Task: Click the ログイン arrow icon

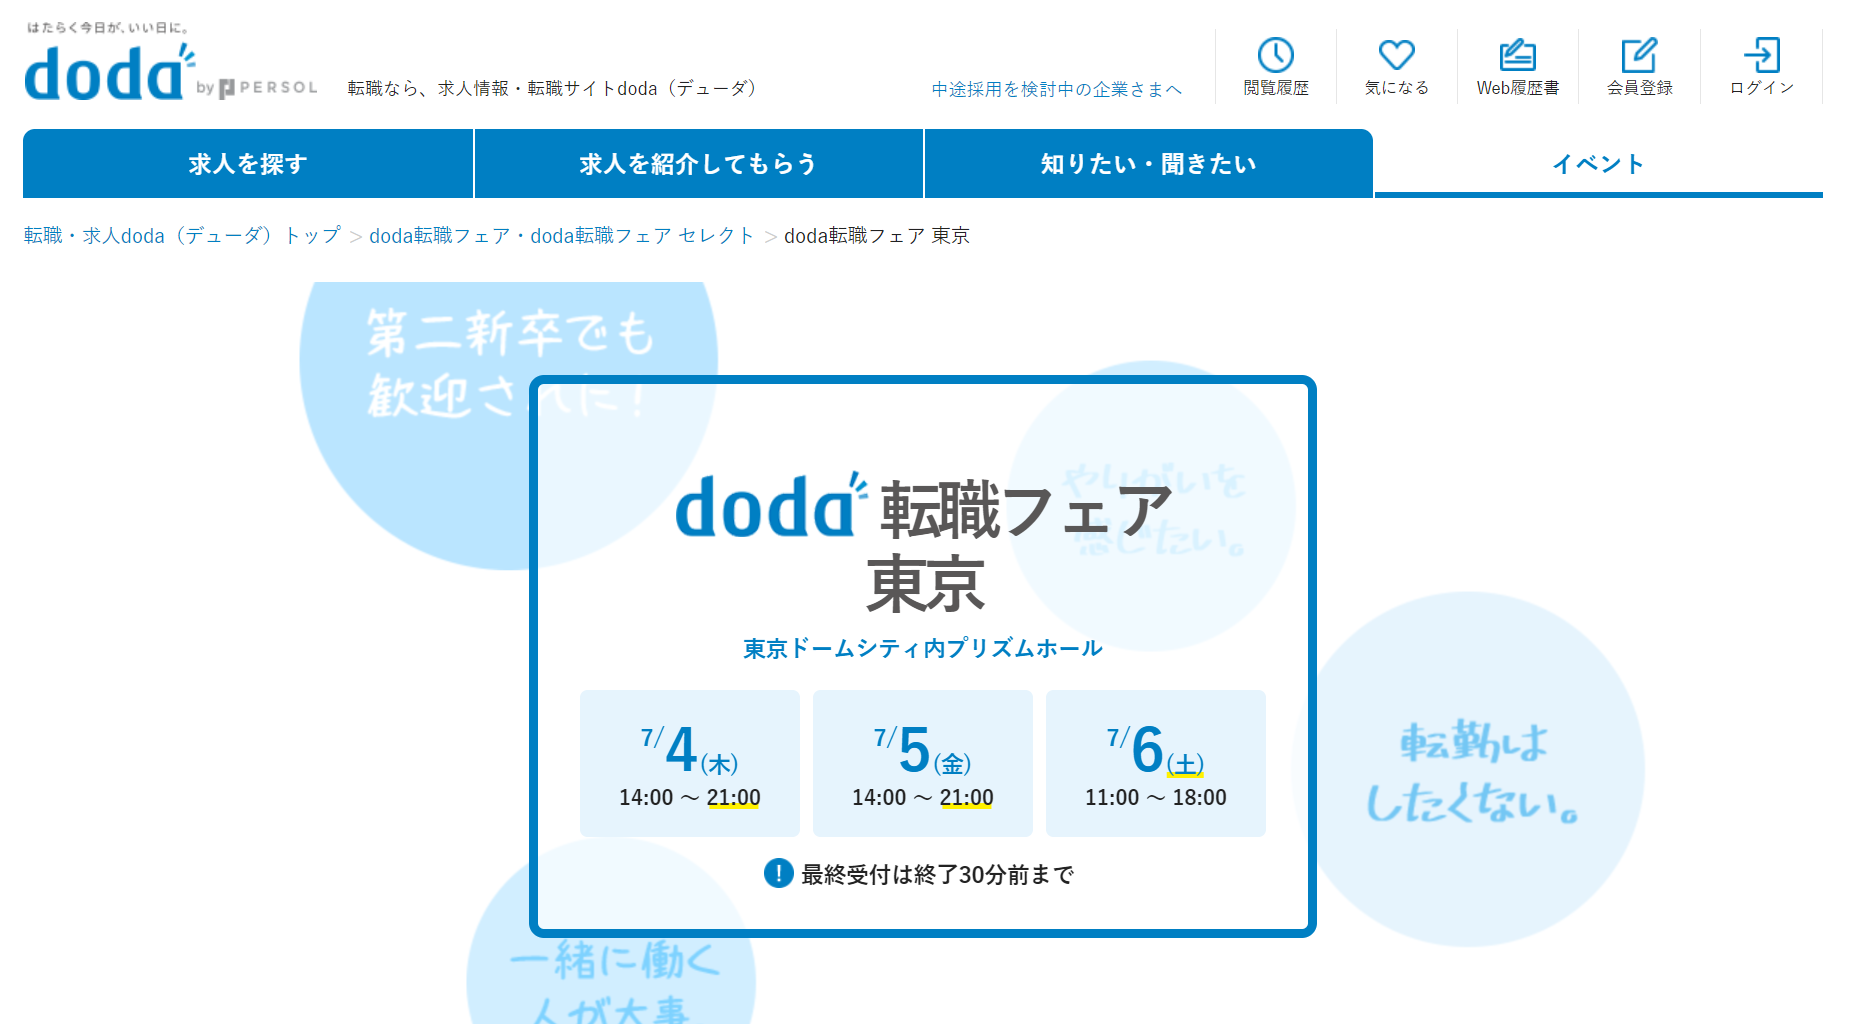Action: [x=1761, y=54]
